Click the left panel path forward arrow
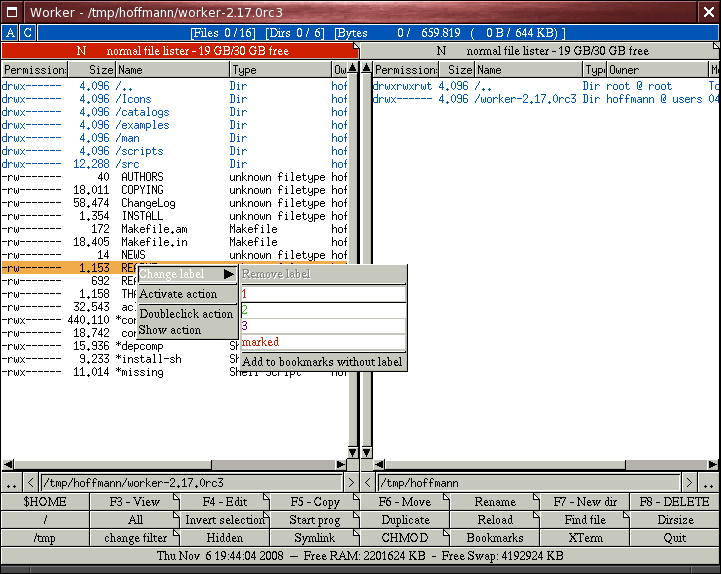This screenshot has height=574, width=721. coord(351,483)
